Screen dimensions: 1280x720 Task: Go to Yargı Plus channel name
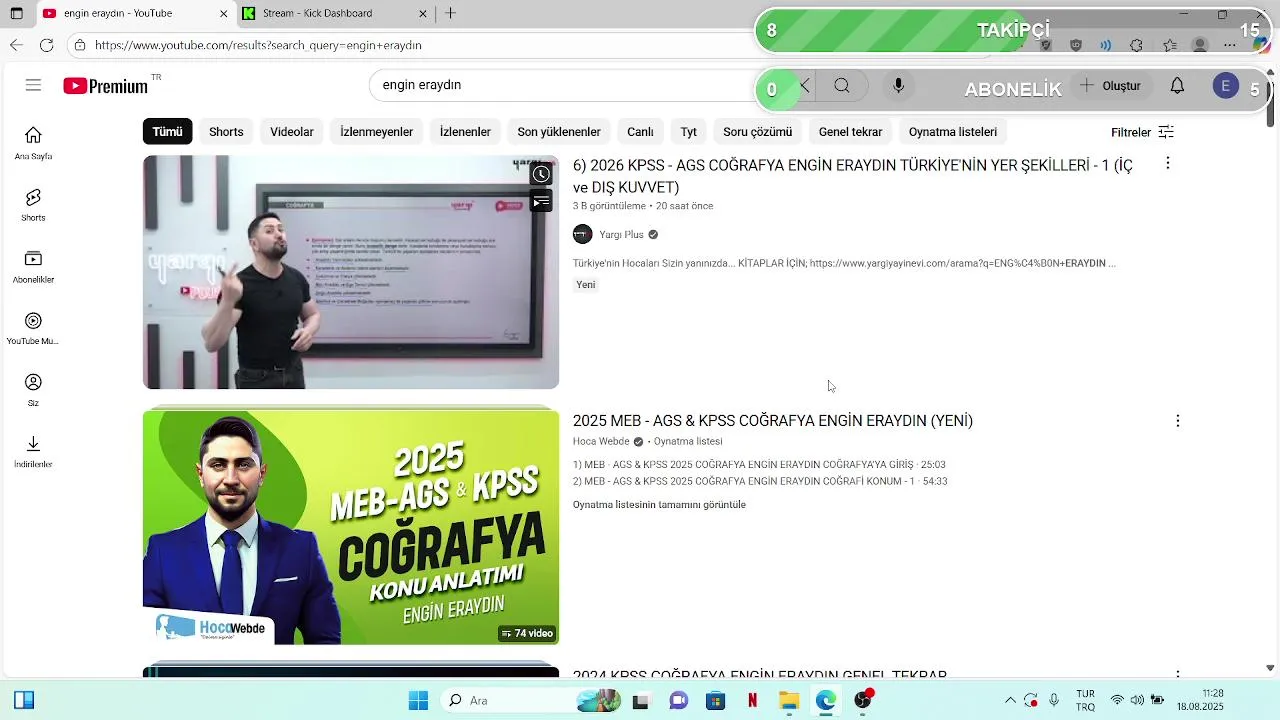(621, 235)
